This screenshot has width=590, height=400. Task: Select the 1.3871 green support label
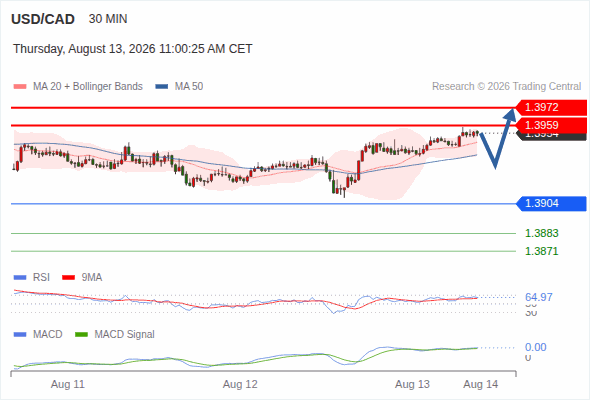click(542, 251)
